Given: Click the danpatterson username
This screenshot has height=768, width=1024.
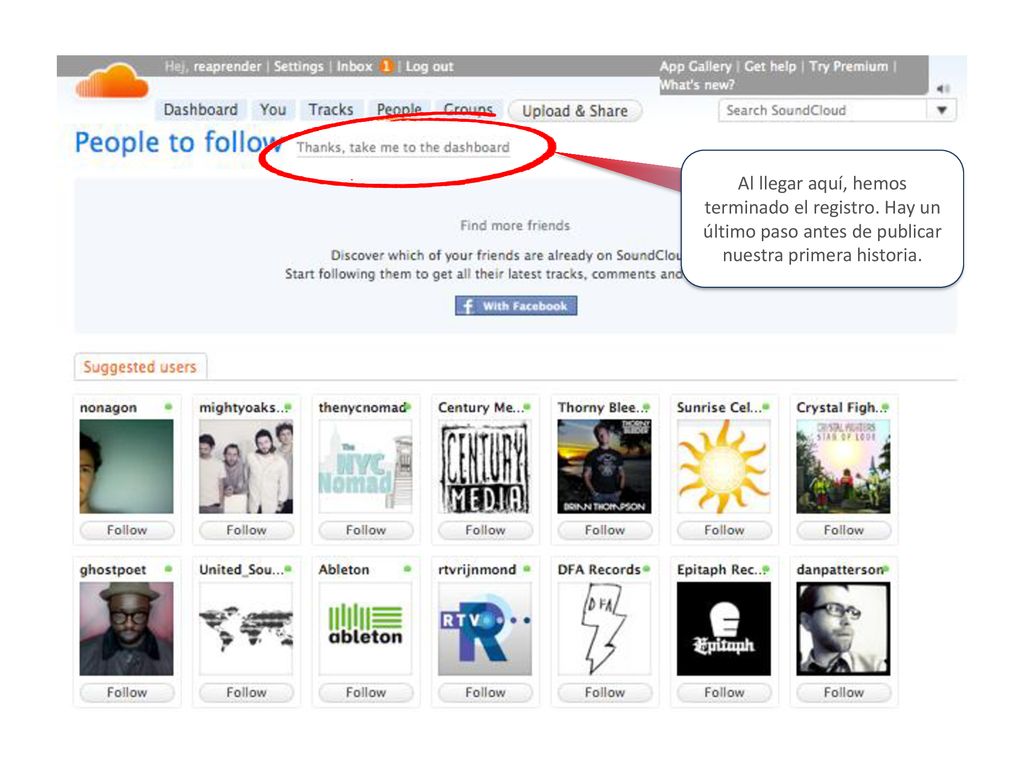Looking at the screenshot, I should pos(840,569).
